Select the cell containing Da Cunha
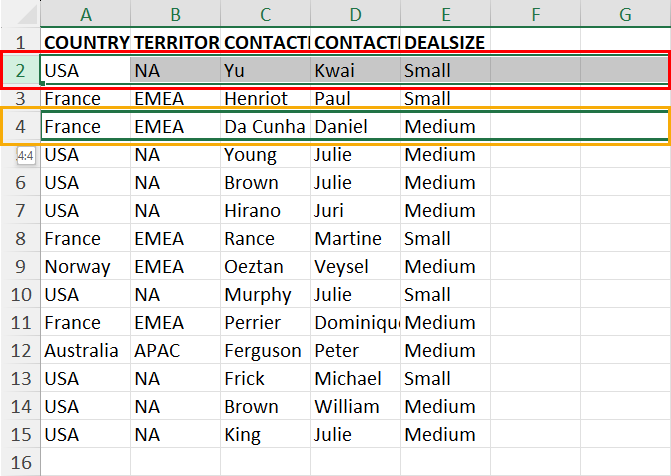 tap(265, 126)
